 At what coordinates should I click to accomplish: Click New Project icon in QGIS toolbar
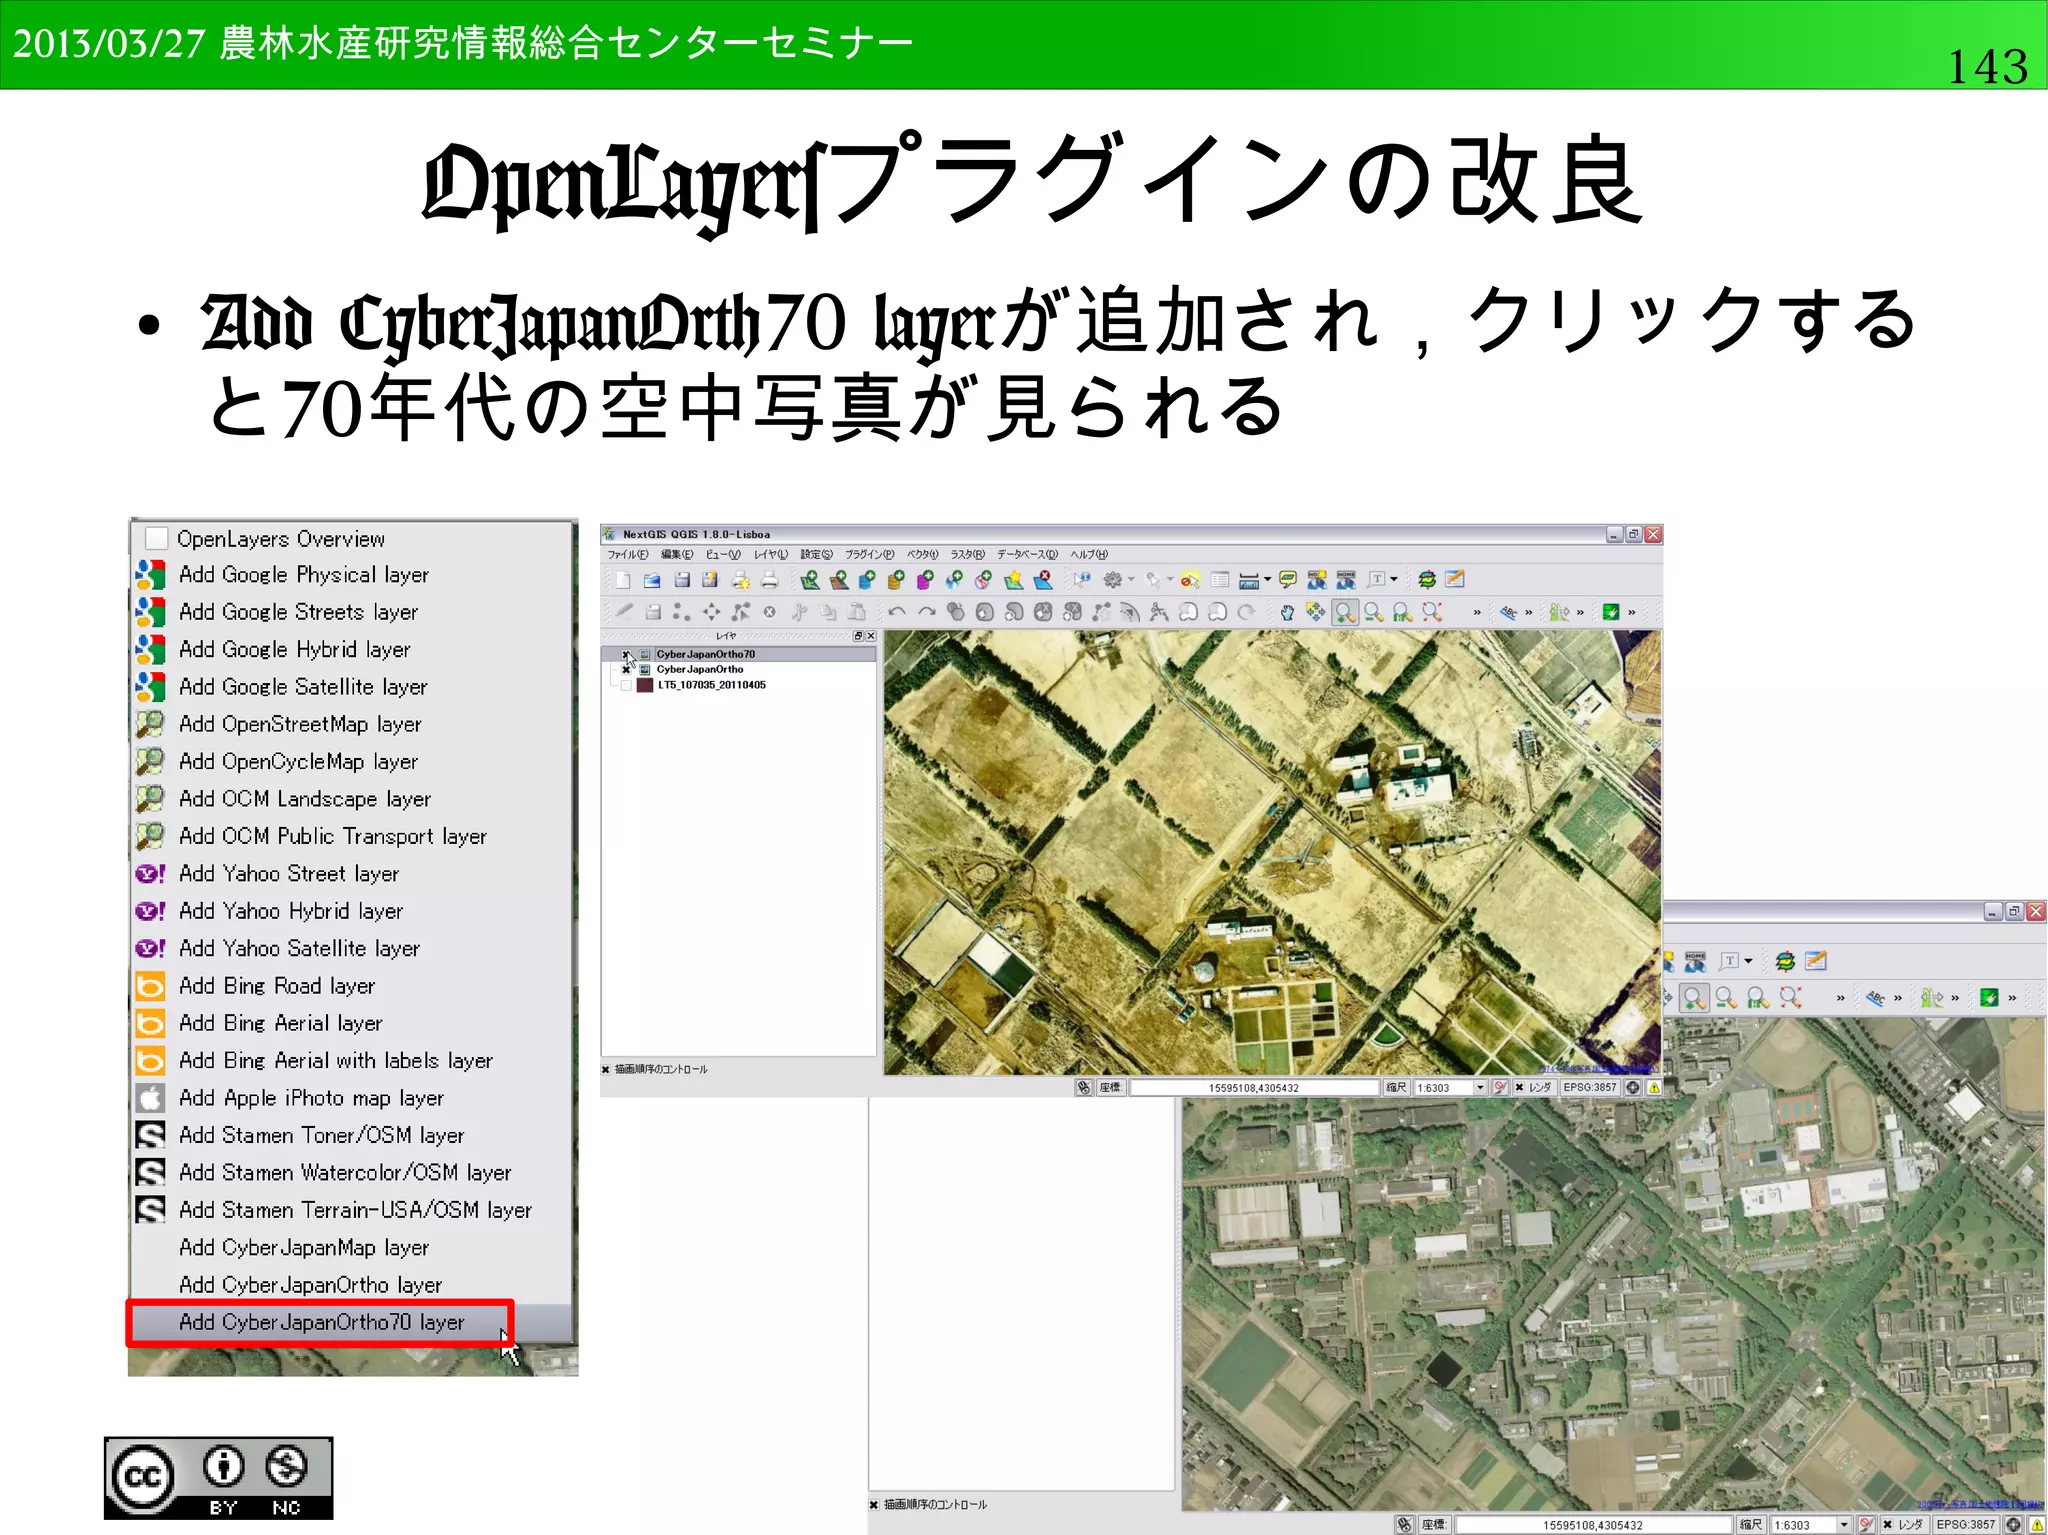(x=622, y=580)
